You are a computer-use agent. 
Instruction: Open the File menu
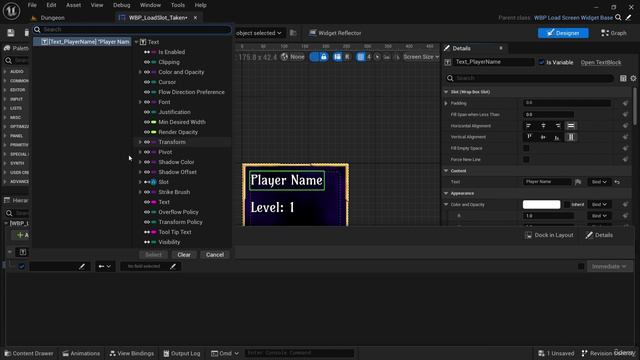[32, 5]
